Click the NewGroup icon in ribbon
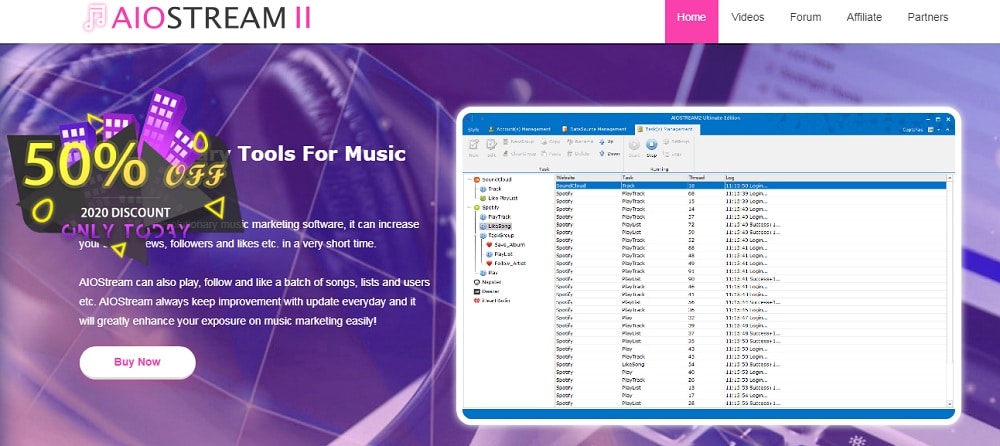The image size is (1000, 446). click(518, 142)
